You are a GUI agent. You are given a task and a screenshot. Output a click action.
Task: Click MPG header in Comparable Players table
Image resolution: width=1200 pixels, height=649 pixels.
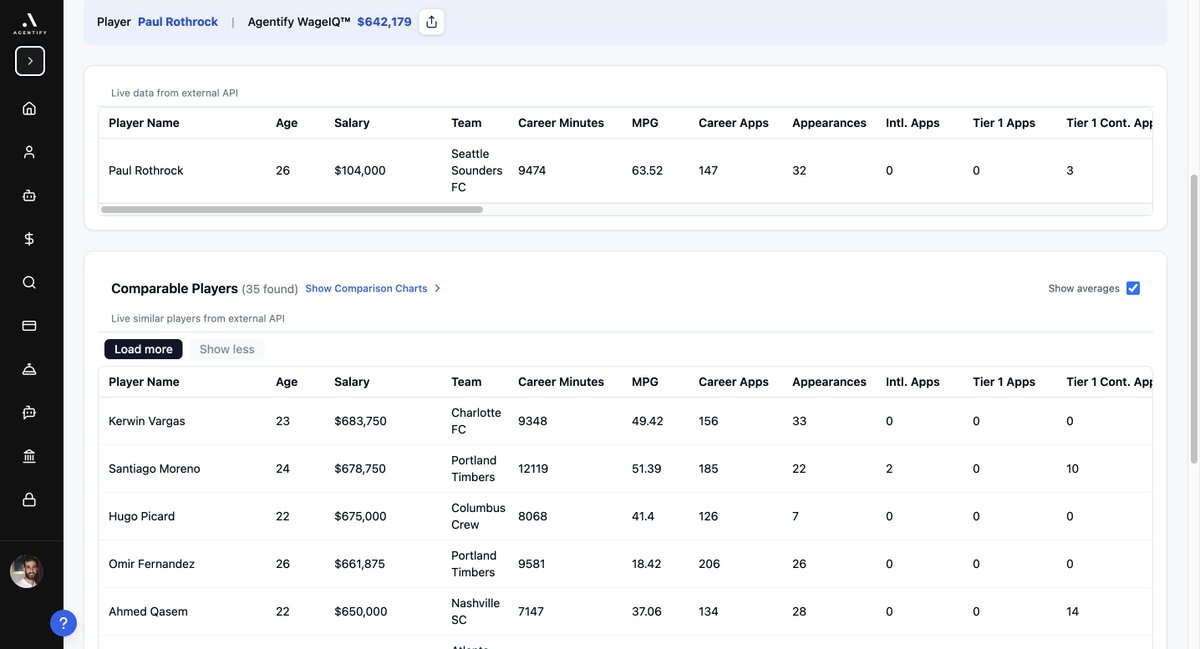click(645, 382)
